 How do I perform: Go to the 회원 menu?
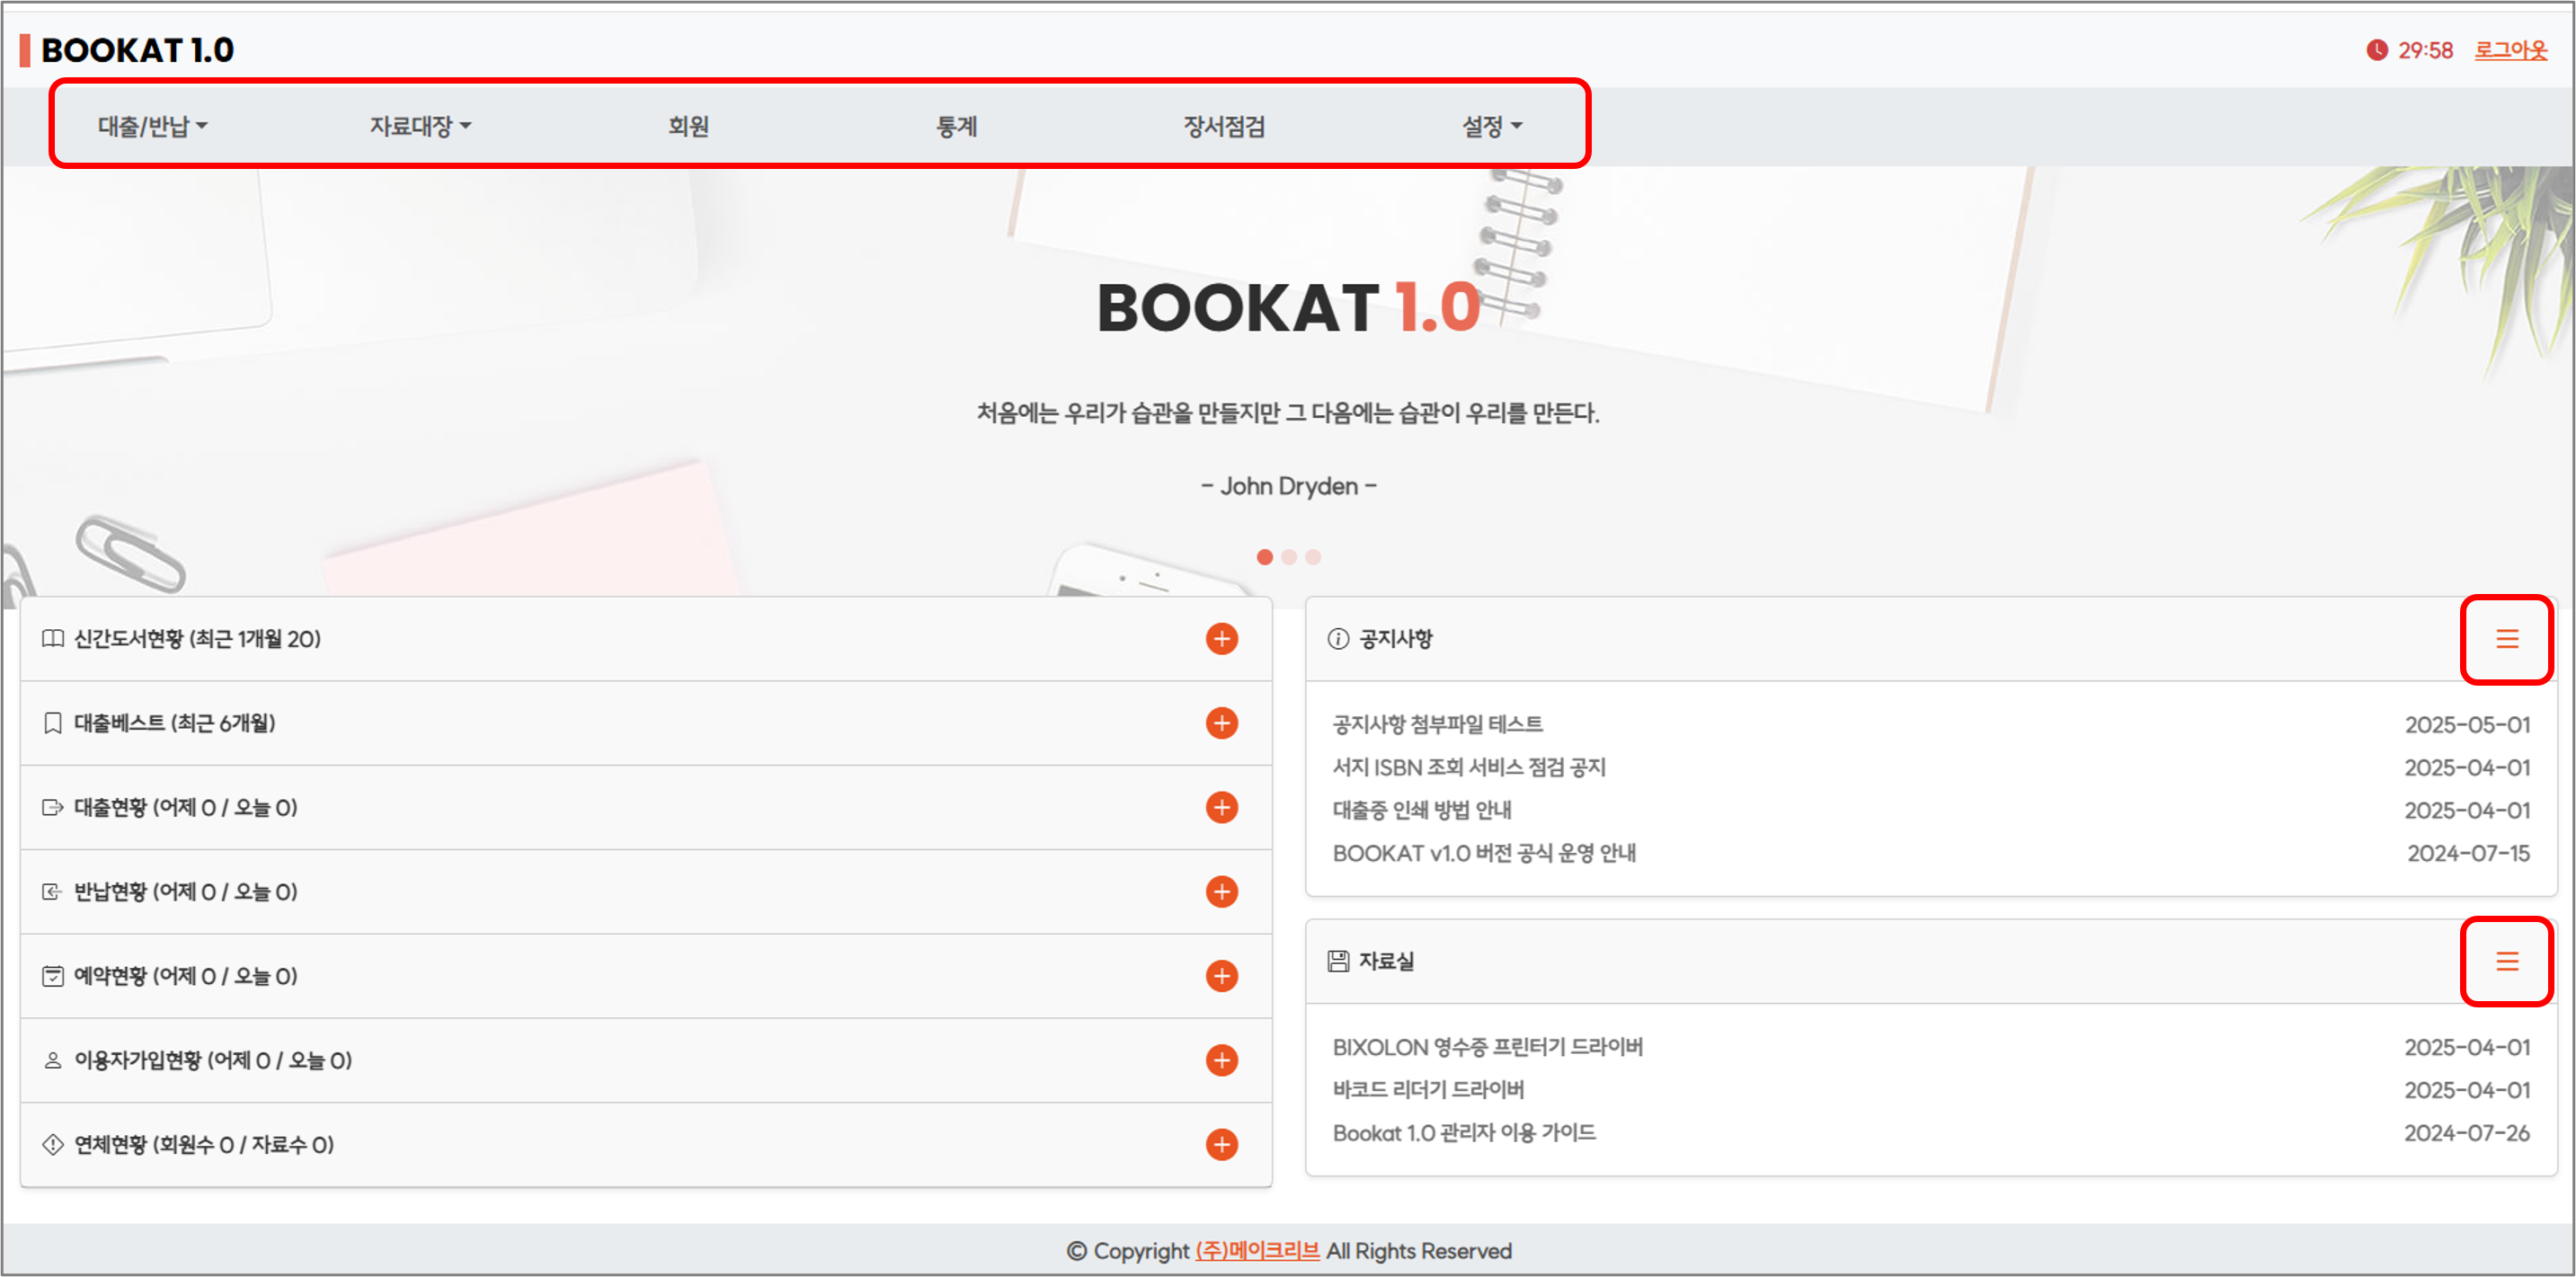click(x=688, y=126)
